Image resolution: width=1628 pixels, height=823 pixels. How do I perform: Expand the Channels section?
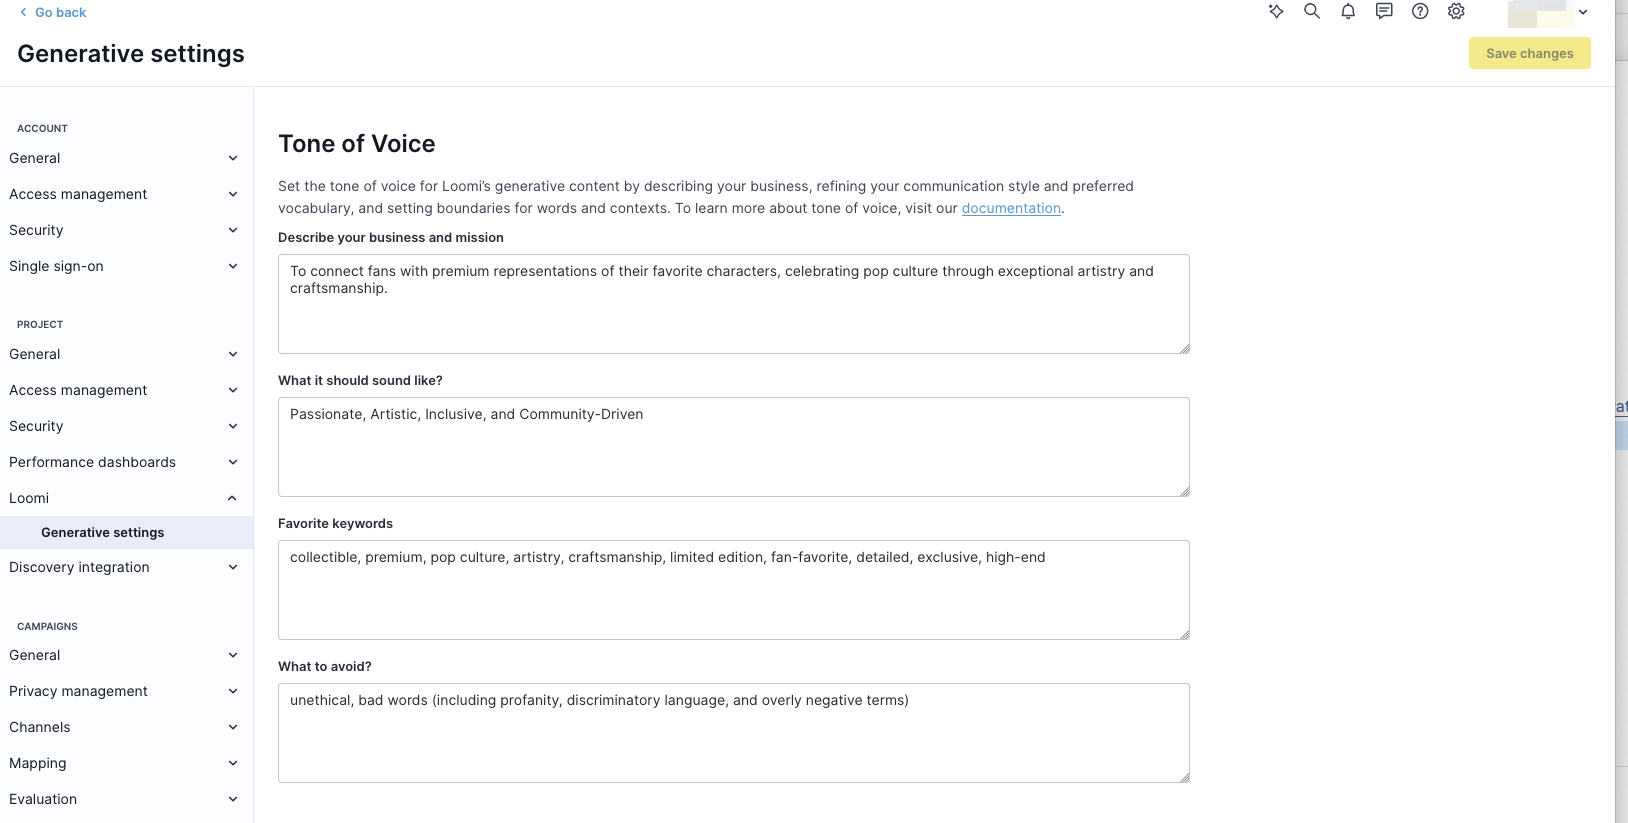point(233,727)
